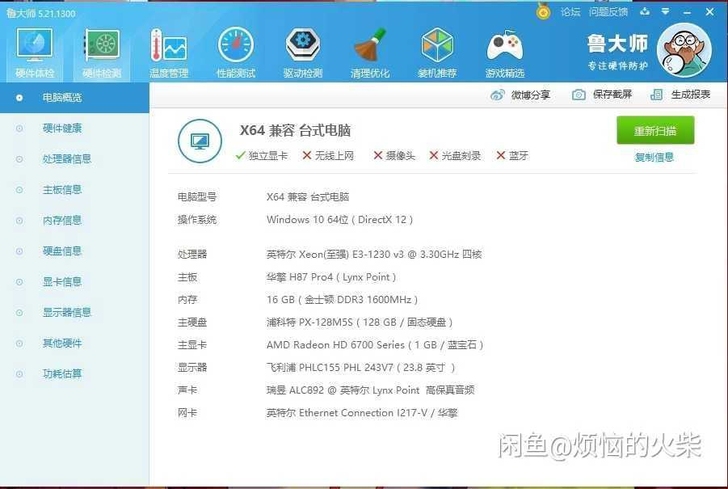This screenshot has width=728, height=489.
Task: Select 硬件健康 in sidebar
Action: (x=74, y=128)
